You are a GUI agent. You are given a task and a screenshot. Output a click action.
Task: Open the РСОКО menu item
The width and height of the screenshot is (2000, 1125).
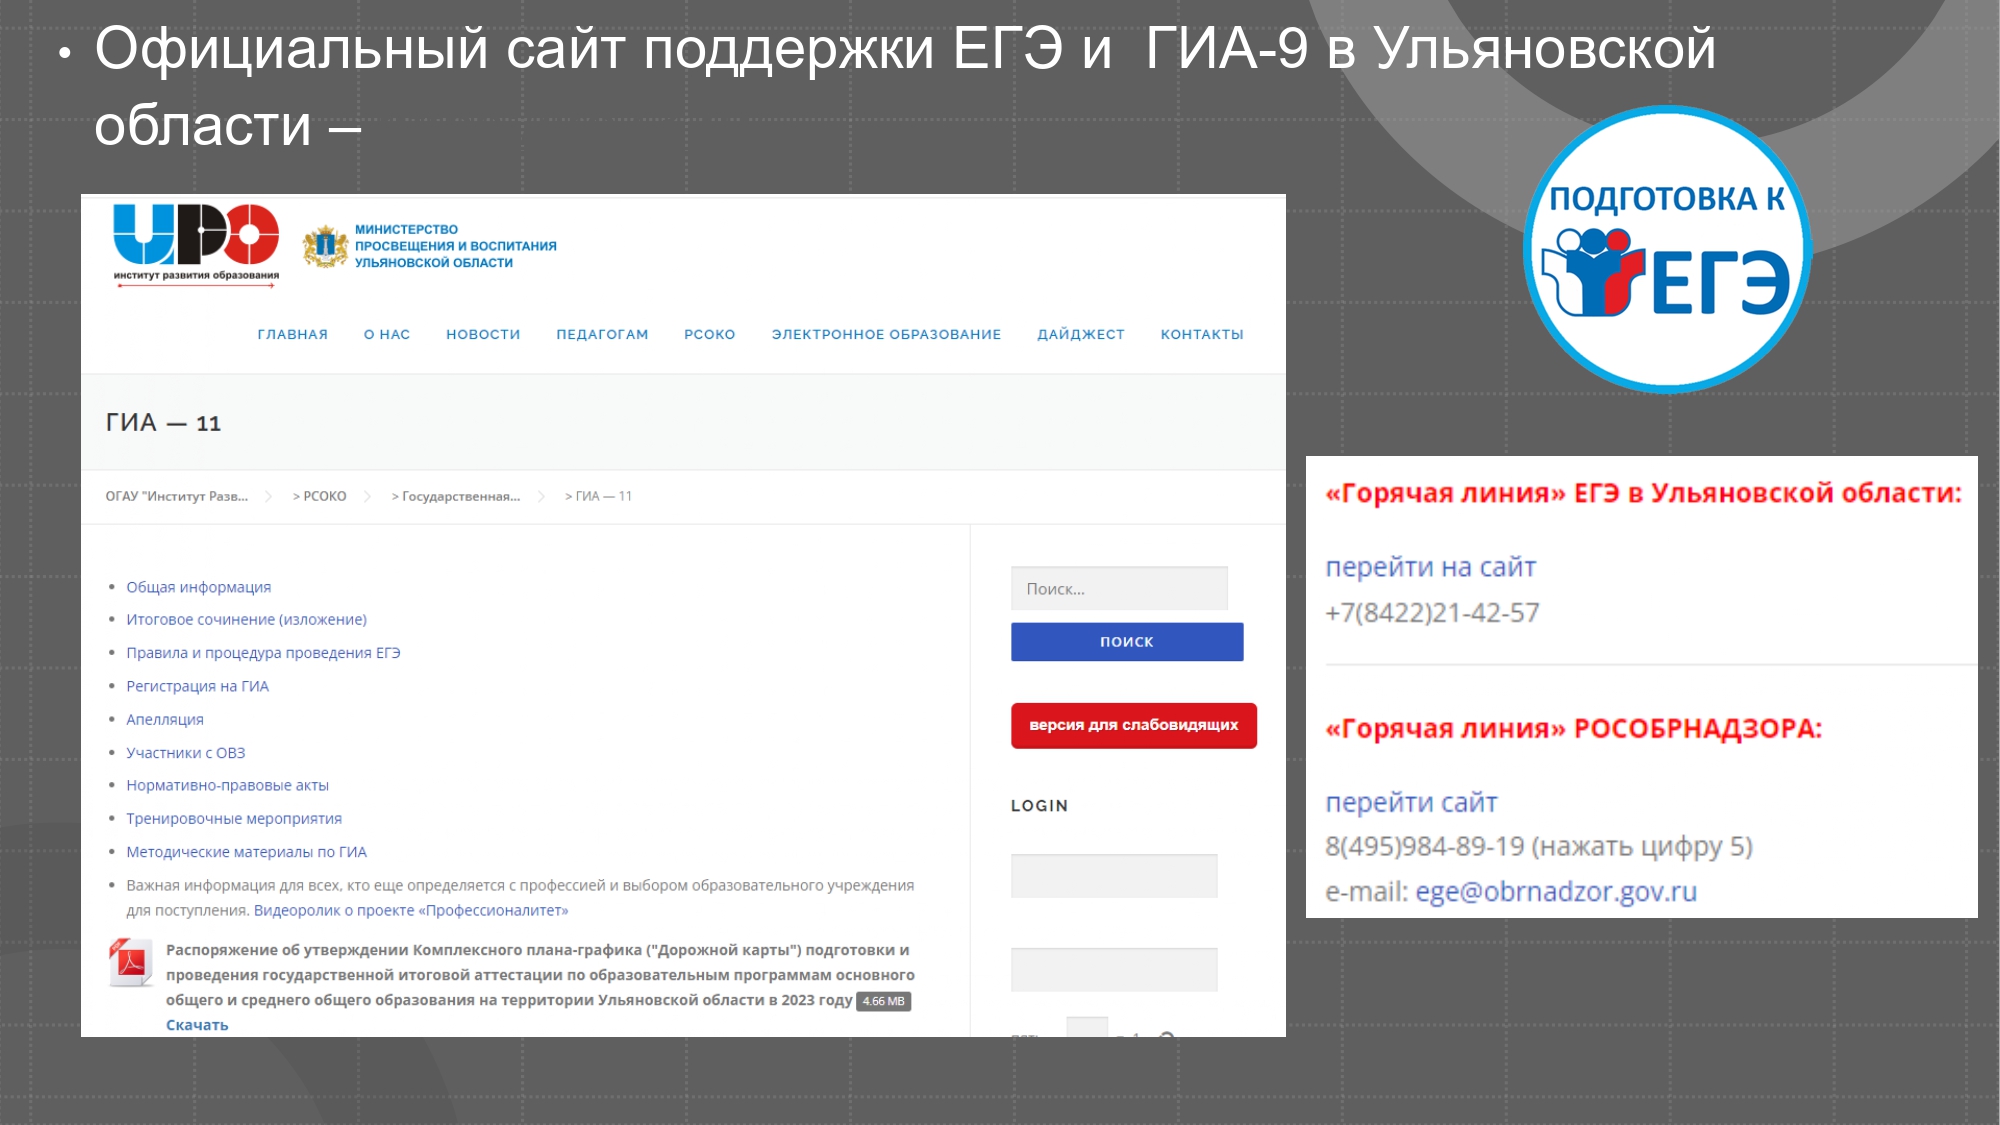click(709, 334)
